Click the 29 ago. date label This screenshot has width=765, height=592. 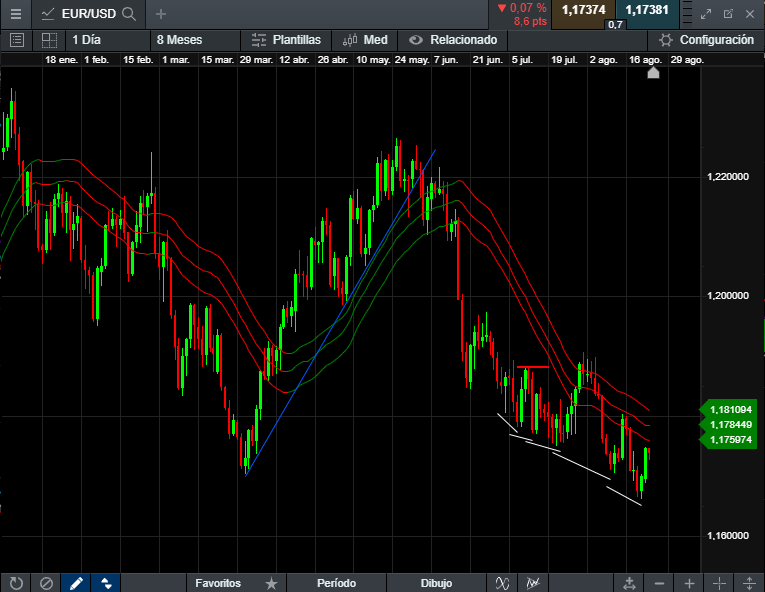point(687,60)
